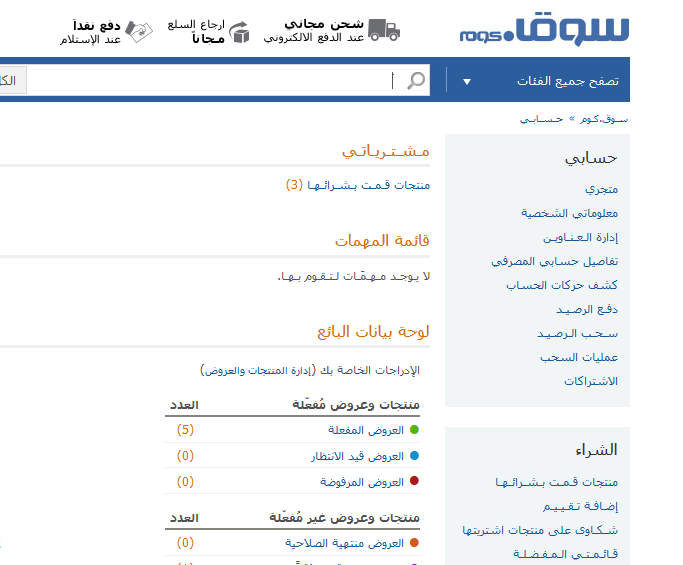This screenshot has width=683, height=565.
Task: Open حسابي breadcrumb link
Action: (541, 119)
